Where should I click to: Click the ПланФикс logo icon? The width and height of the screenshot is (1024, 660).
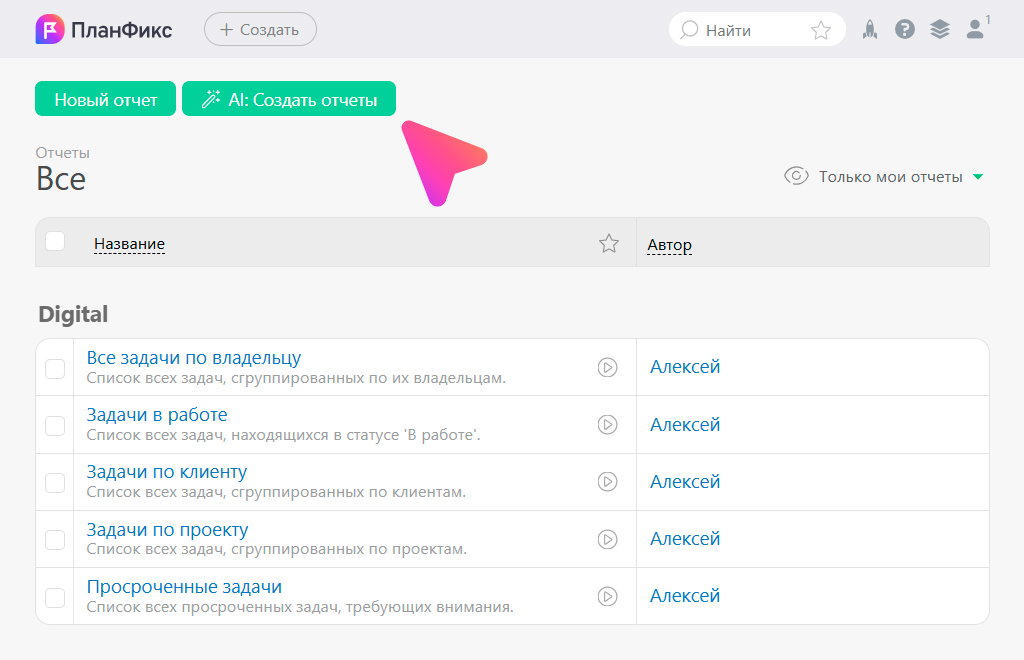(x=49, y=30)
